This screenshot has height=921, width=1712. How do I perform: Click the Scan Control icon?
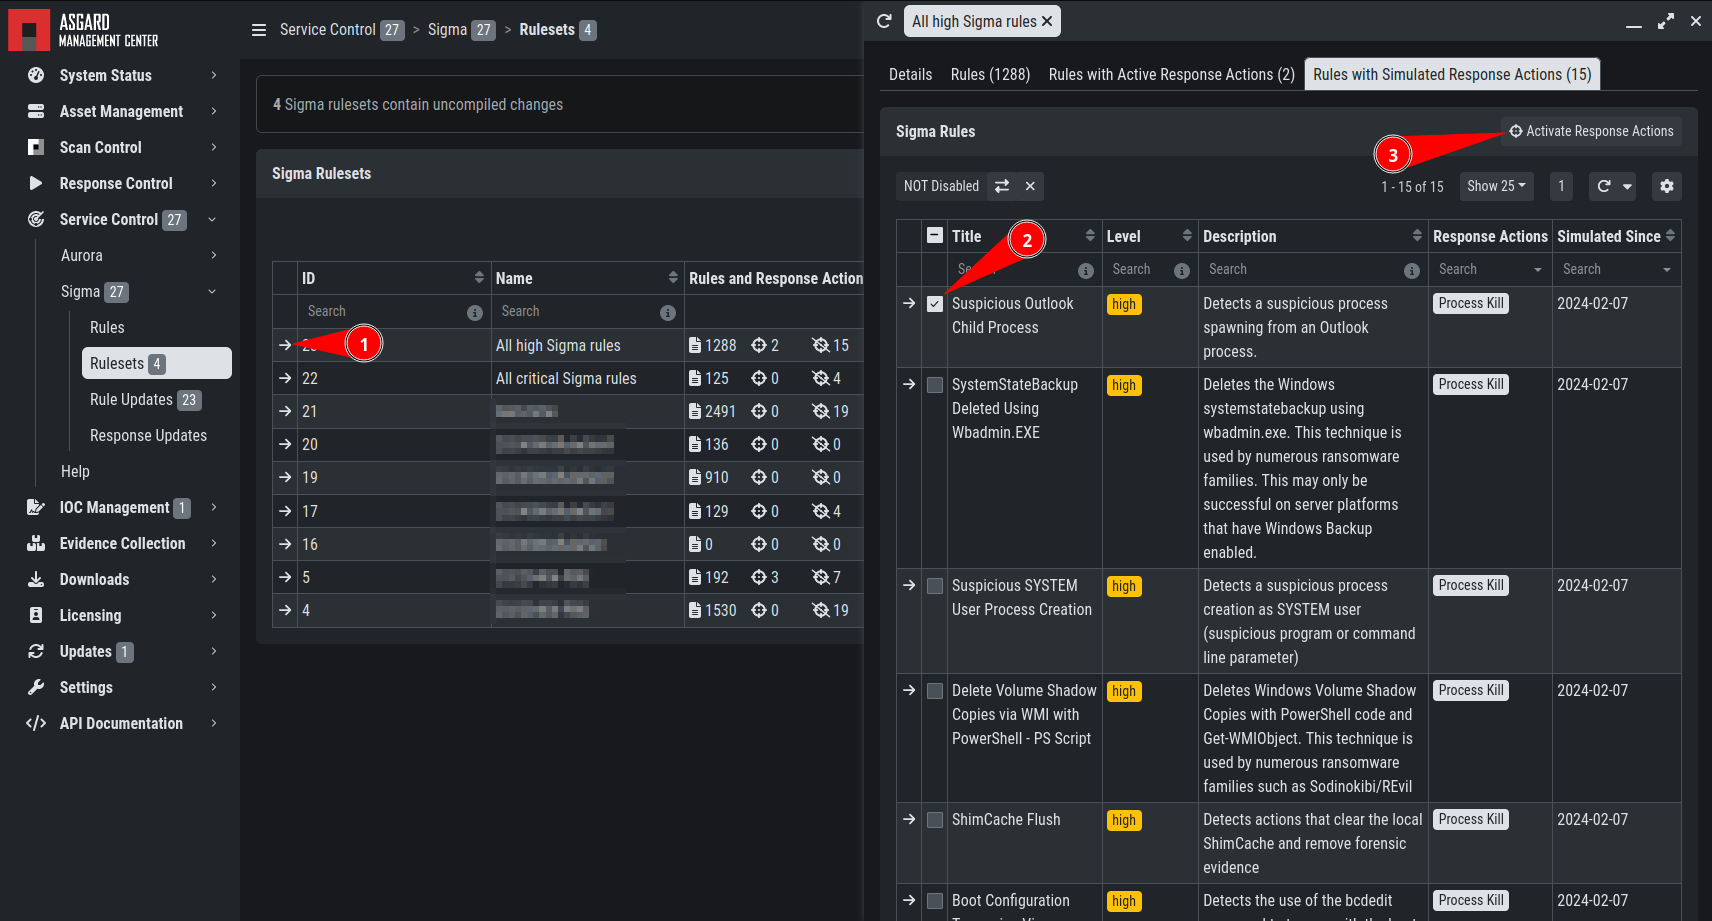tap(36, 147)
